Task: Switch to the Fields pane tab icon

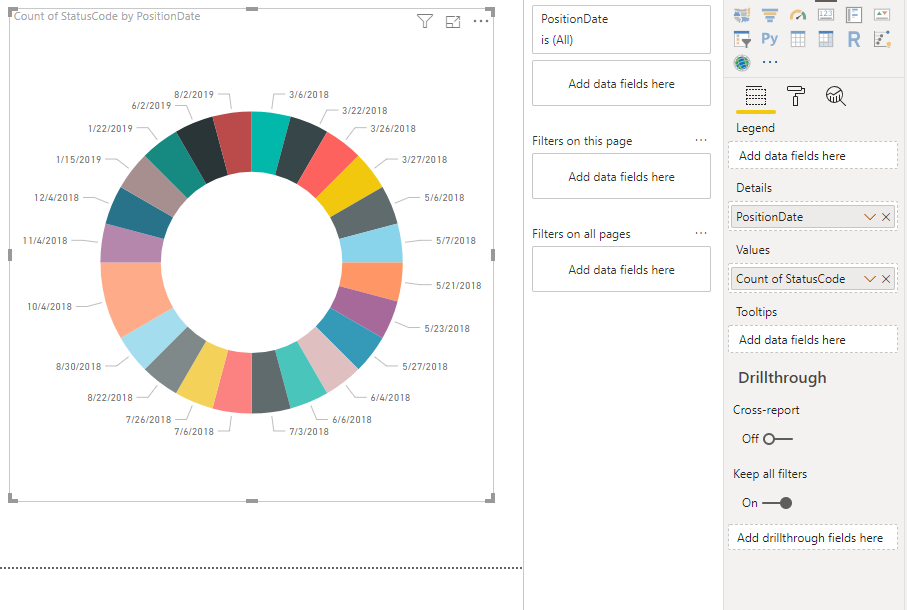Action: tap(755, 96)
